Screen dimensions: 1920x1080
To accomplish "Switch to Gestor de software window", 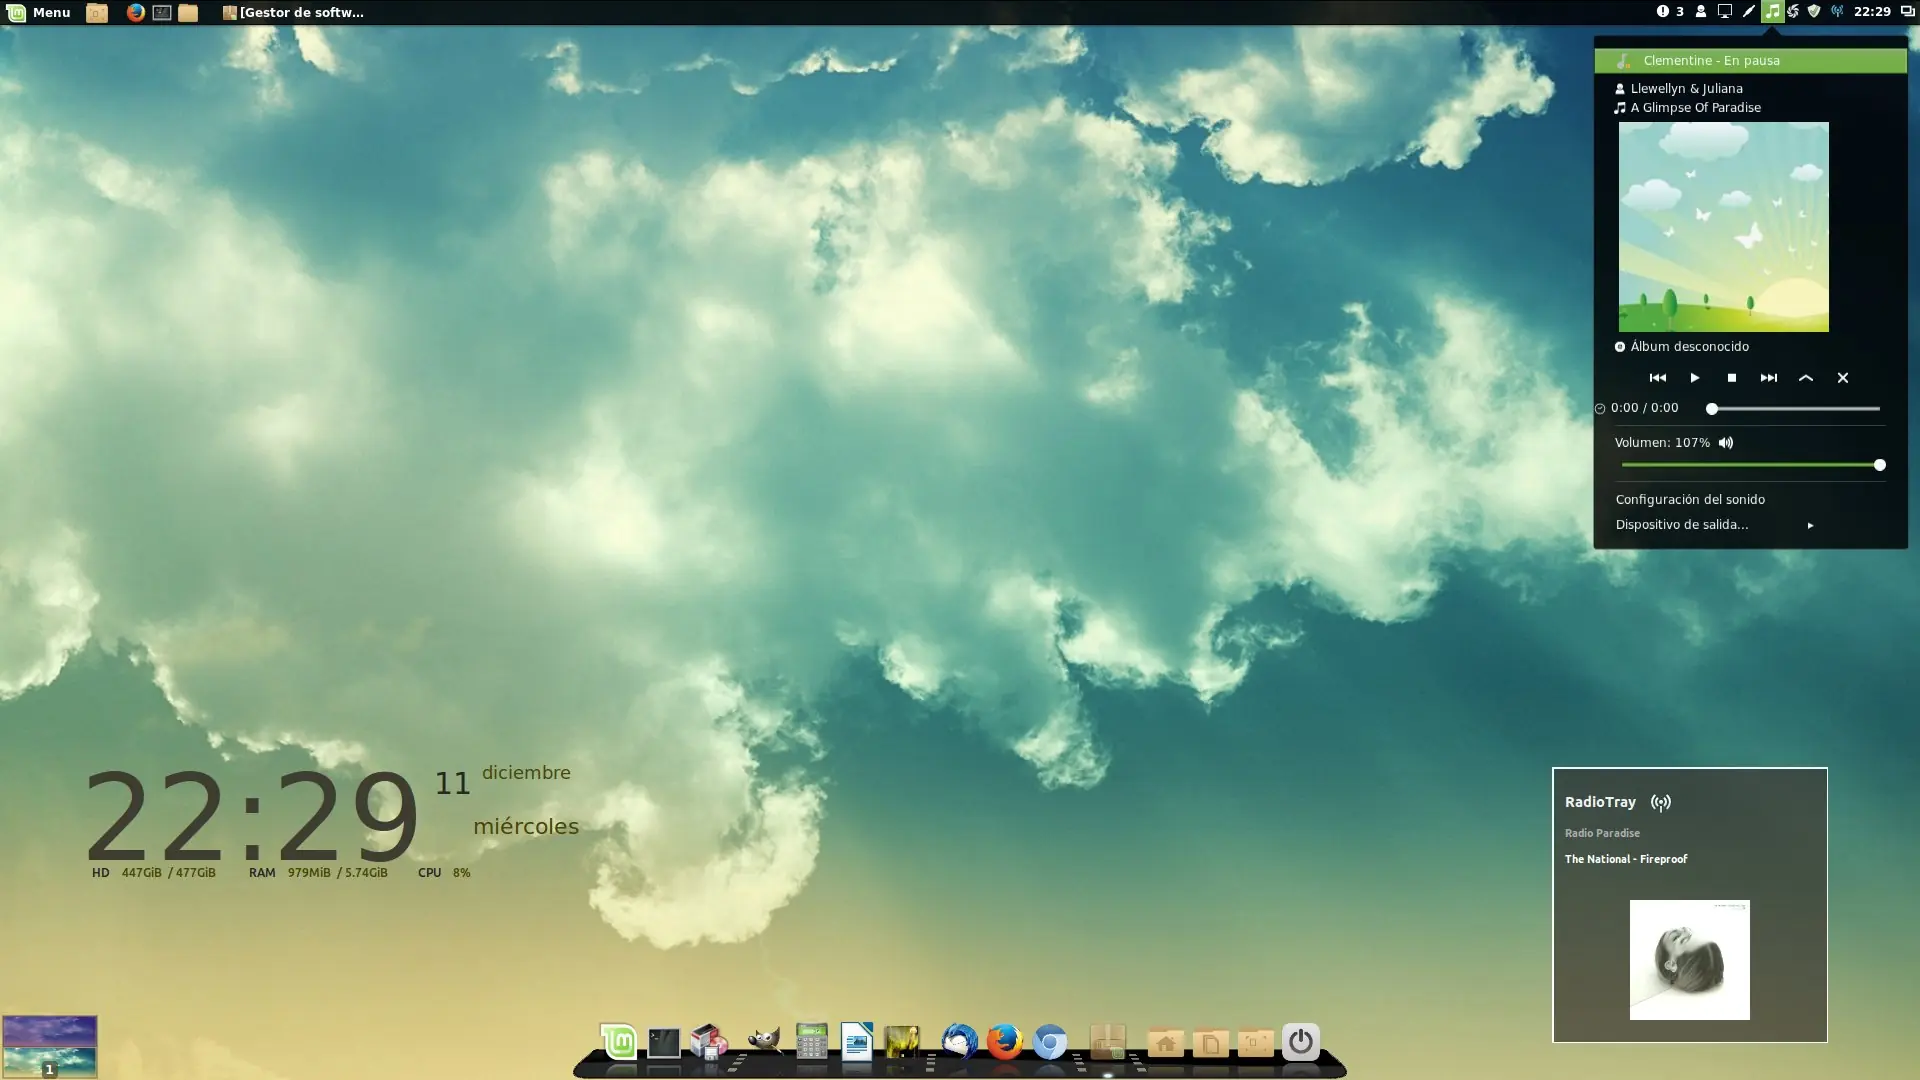I will pos(293,12).
